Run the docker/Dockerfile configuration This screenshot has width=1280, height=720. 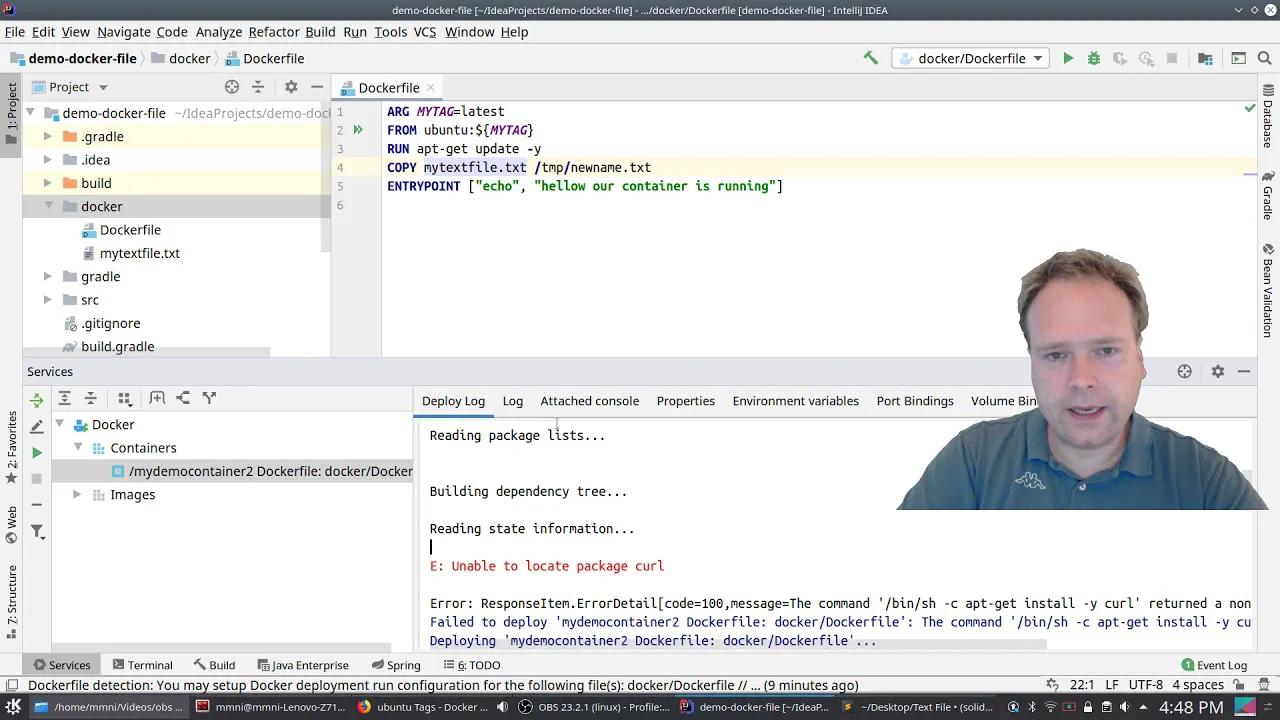pos(1068,58)
